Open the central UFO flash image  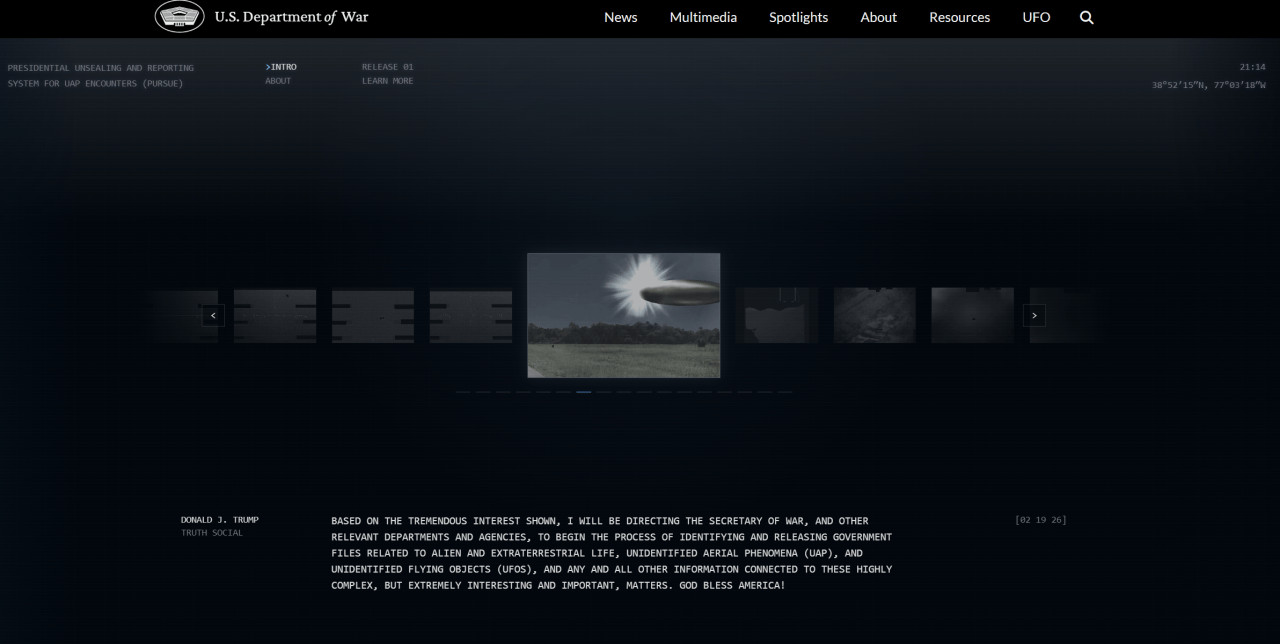click(624, 315)
